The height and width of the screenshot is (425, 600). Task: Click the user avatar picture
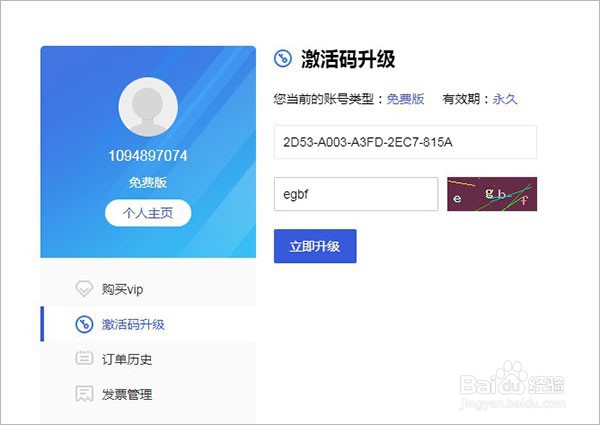pos(148,107)
